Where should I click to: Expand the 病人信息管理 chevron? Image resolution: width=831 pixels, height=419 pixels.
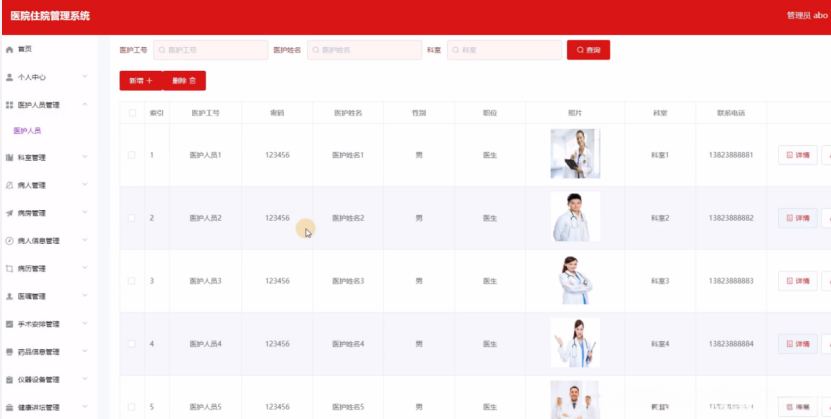coord(85,240)
